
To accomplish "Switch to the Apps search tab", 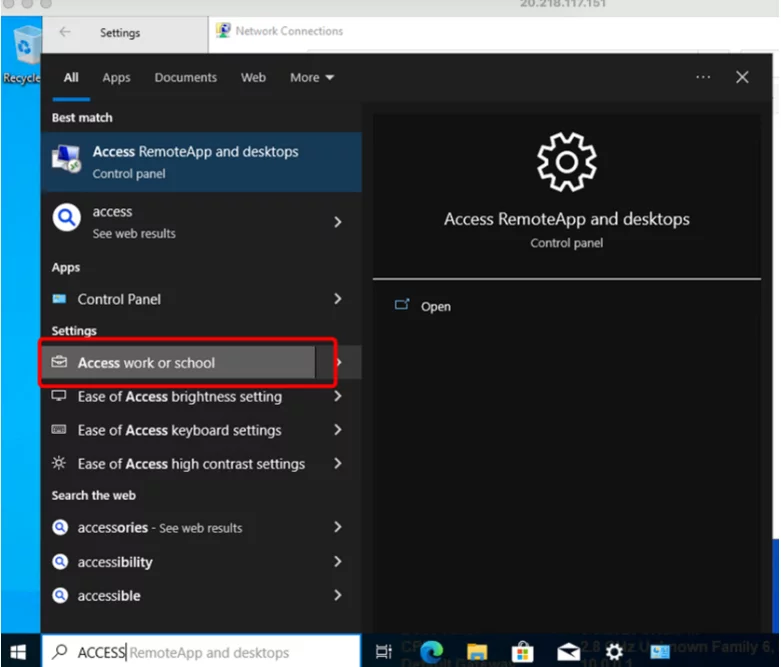I will 117,78.
